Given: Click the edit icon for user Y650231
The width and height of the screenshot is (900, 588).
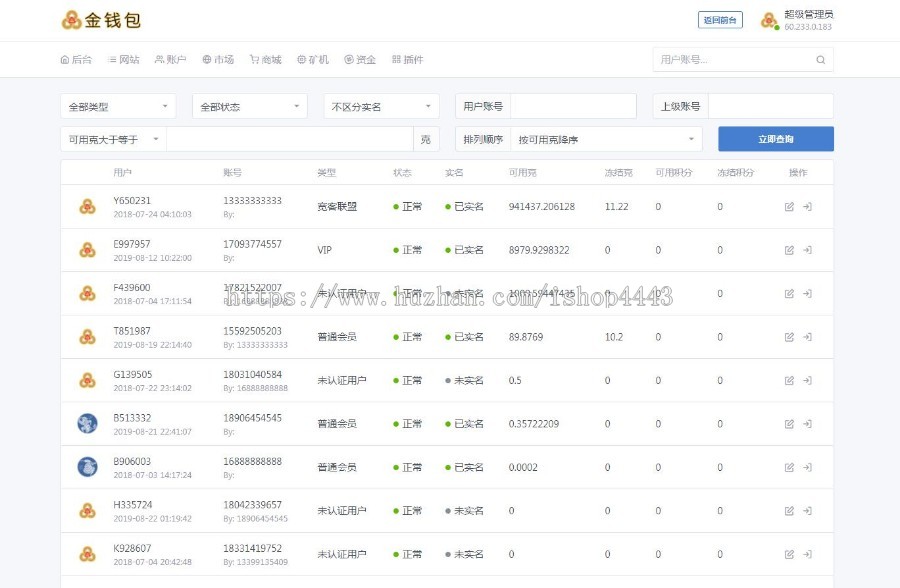Looking at the screenshot, I should pos(789,207).
